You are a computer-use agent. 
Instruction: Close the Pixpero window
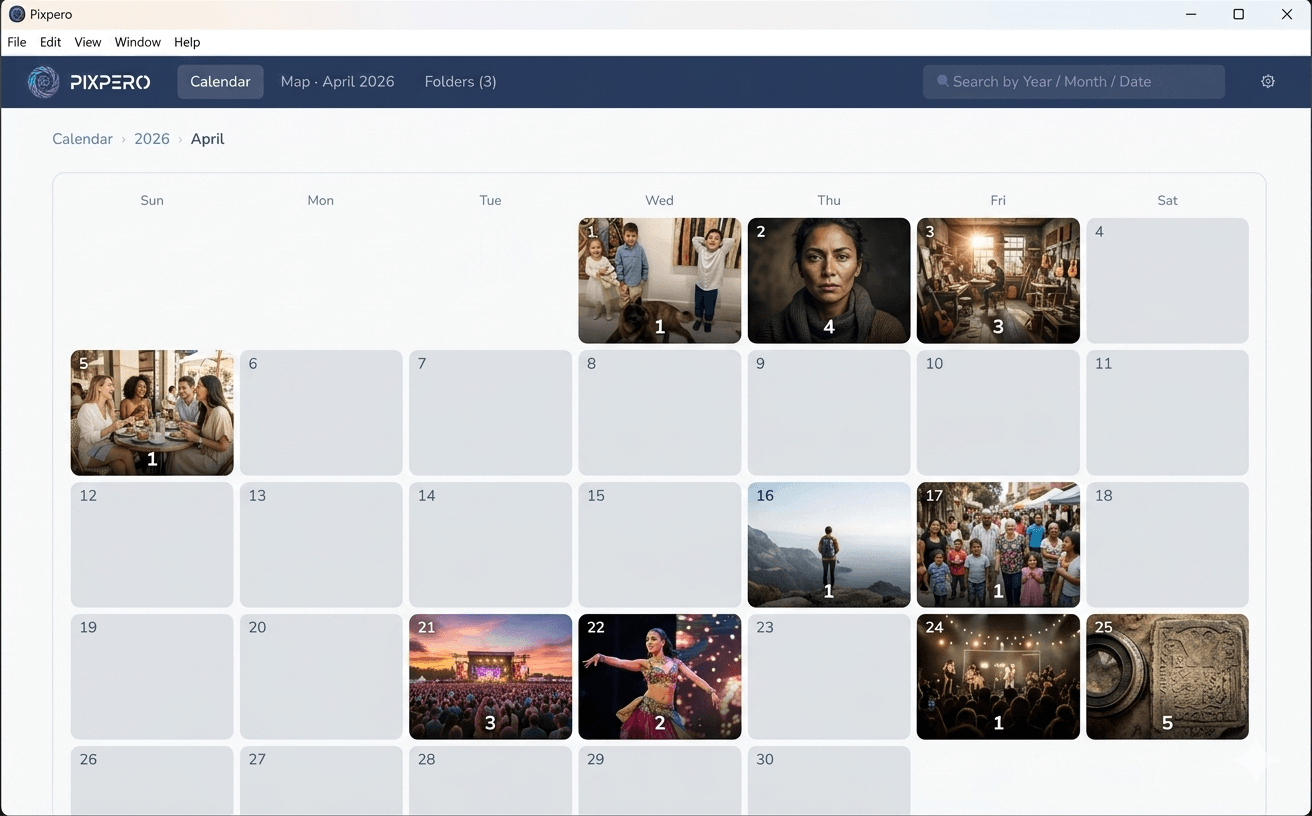tap(1287, 14)
